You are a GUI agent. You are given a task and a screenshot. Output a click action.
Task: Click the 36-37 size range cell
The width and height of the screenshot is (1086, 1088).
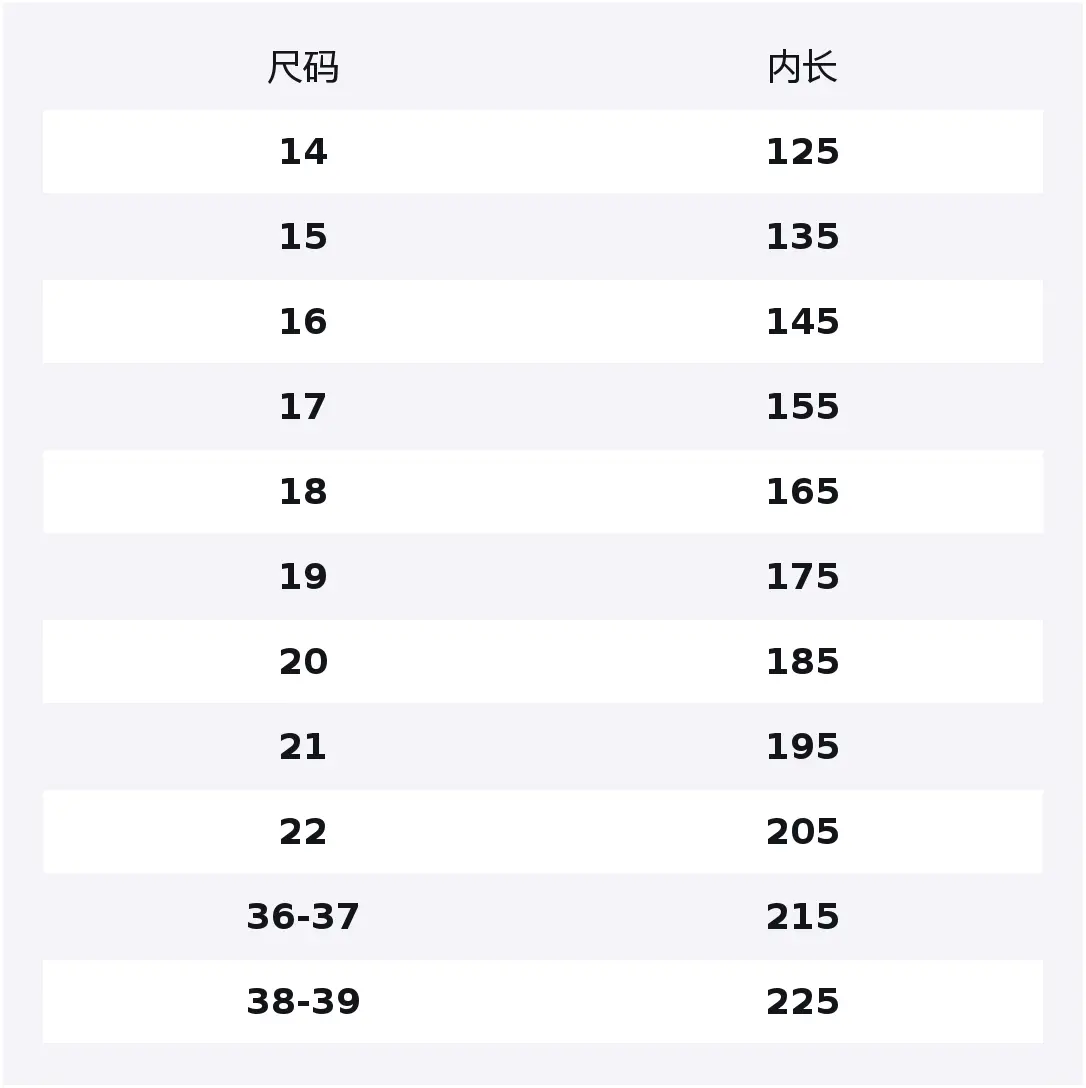point(303,917)
